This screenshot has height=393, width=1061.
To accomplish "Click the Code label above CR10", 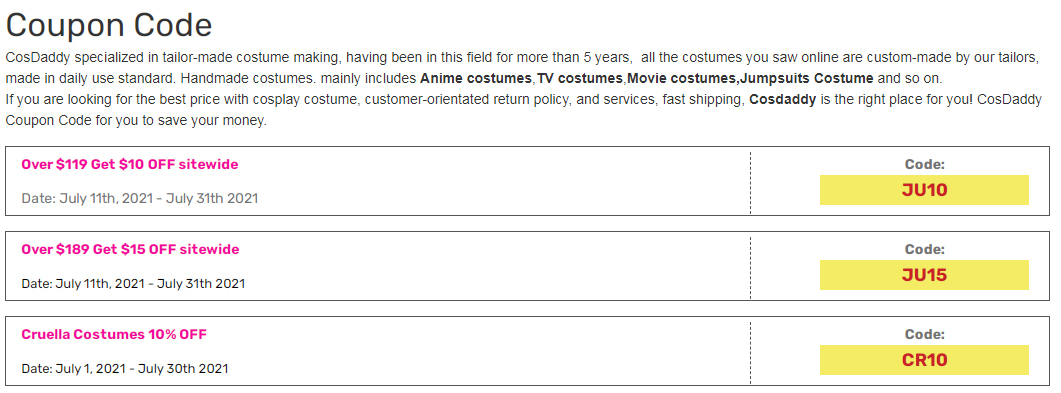I will pos(924,334).
